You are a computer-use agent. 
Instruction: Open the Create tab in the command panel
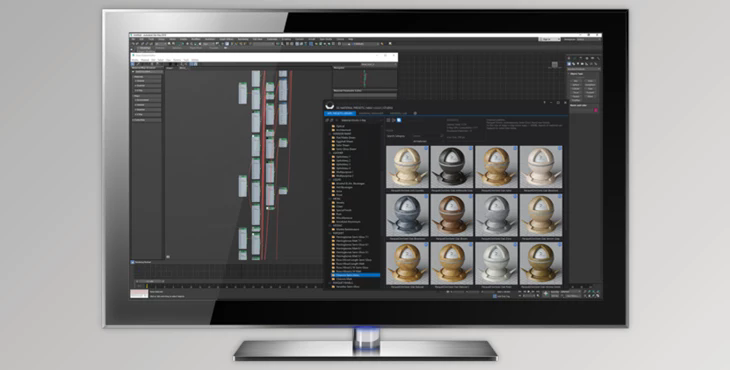tap(569, 58)
